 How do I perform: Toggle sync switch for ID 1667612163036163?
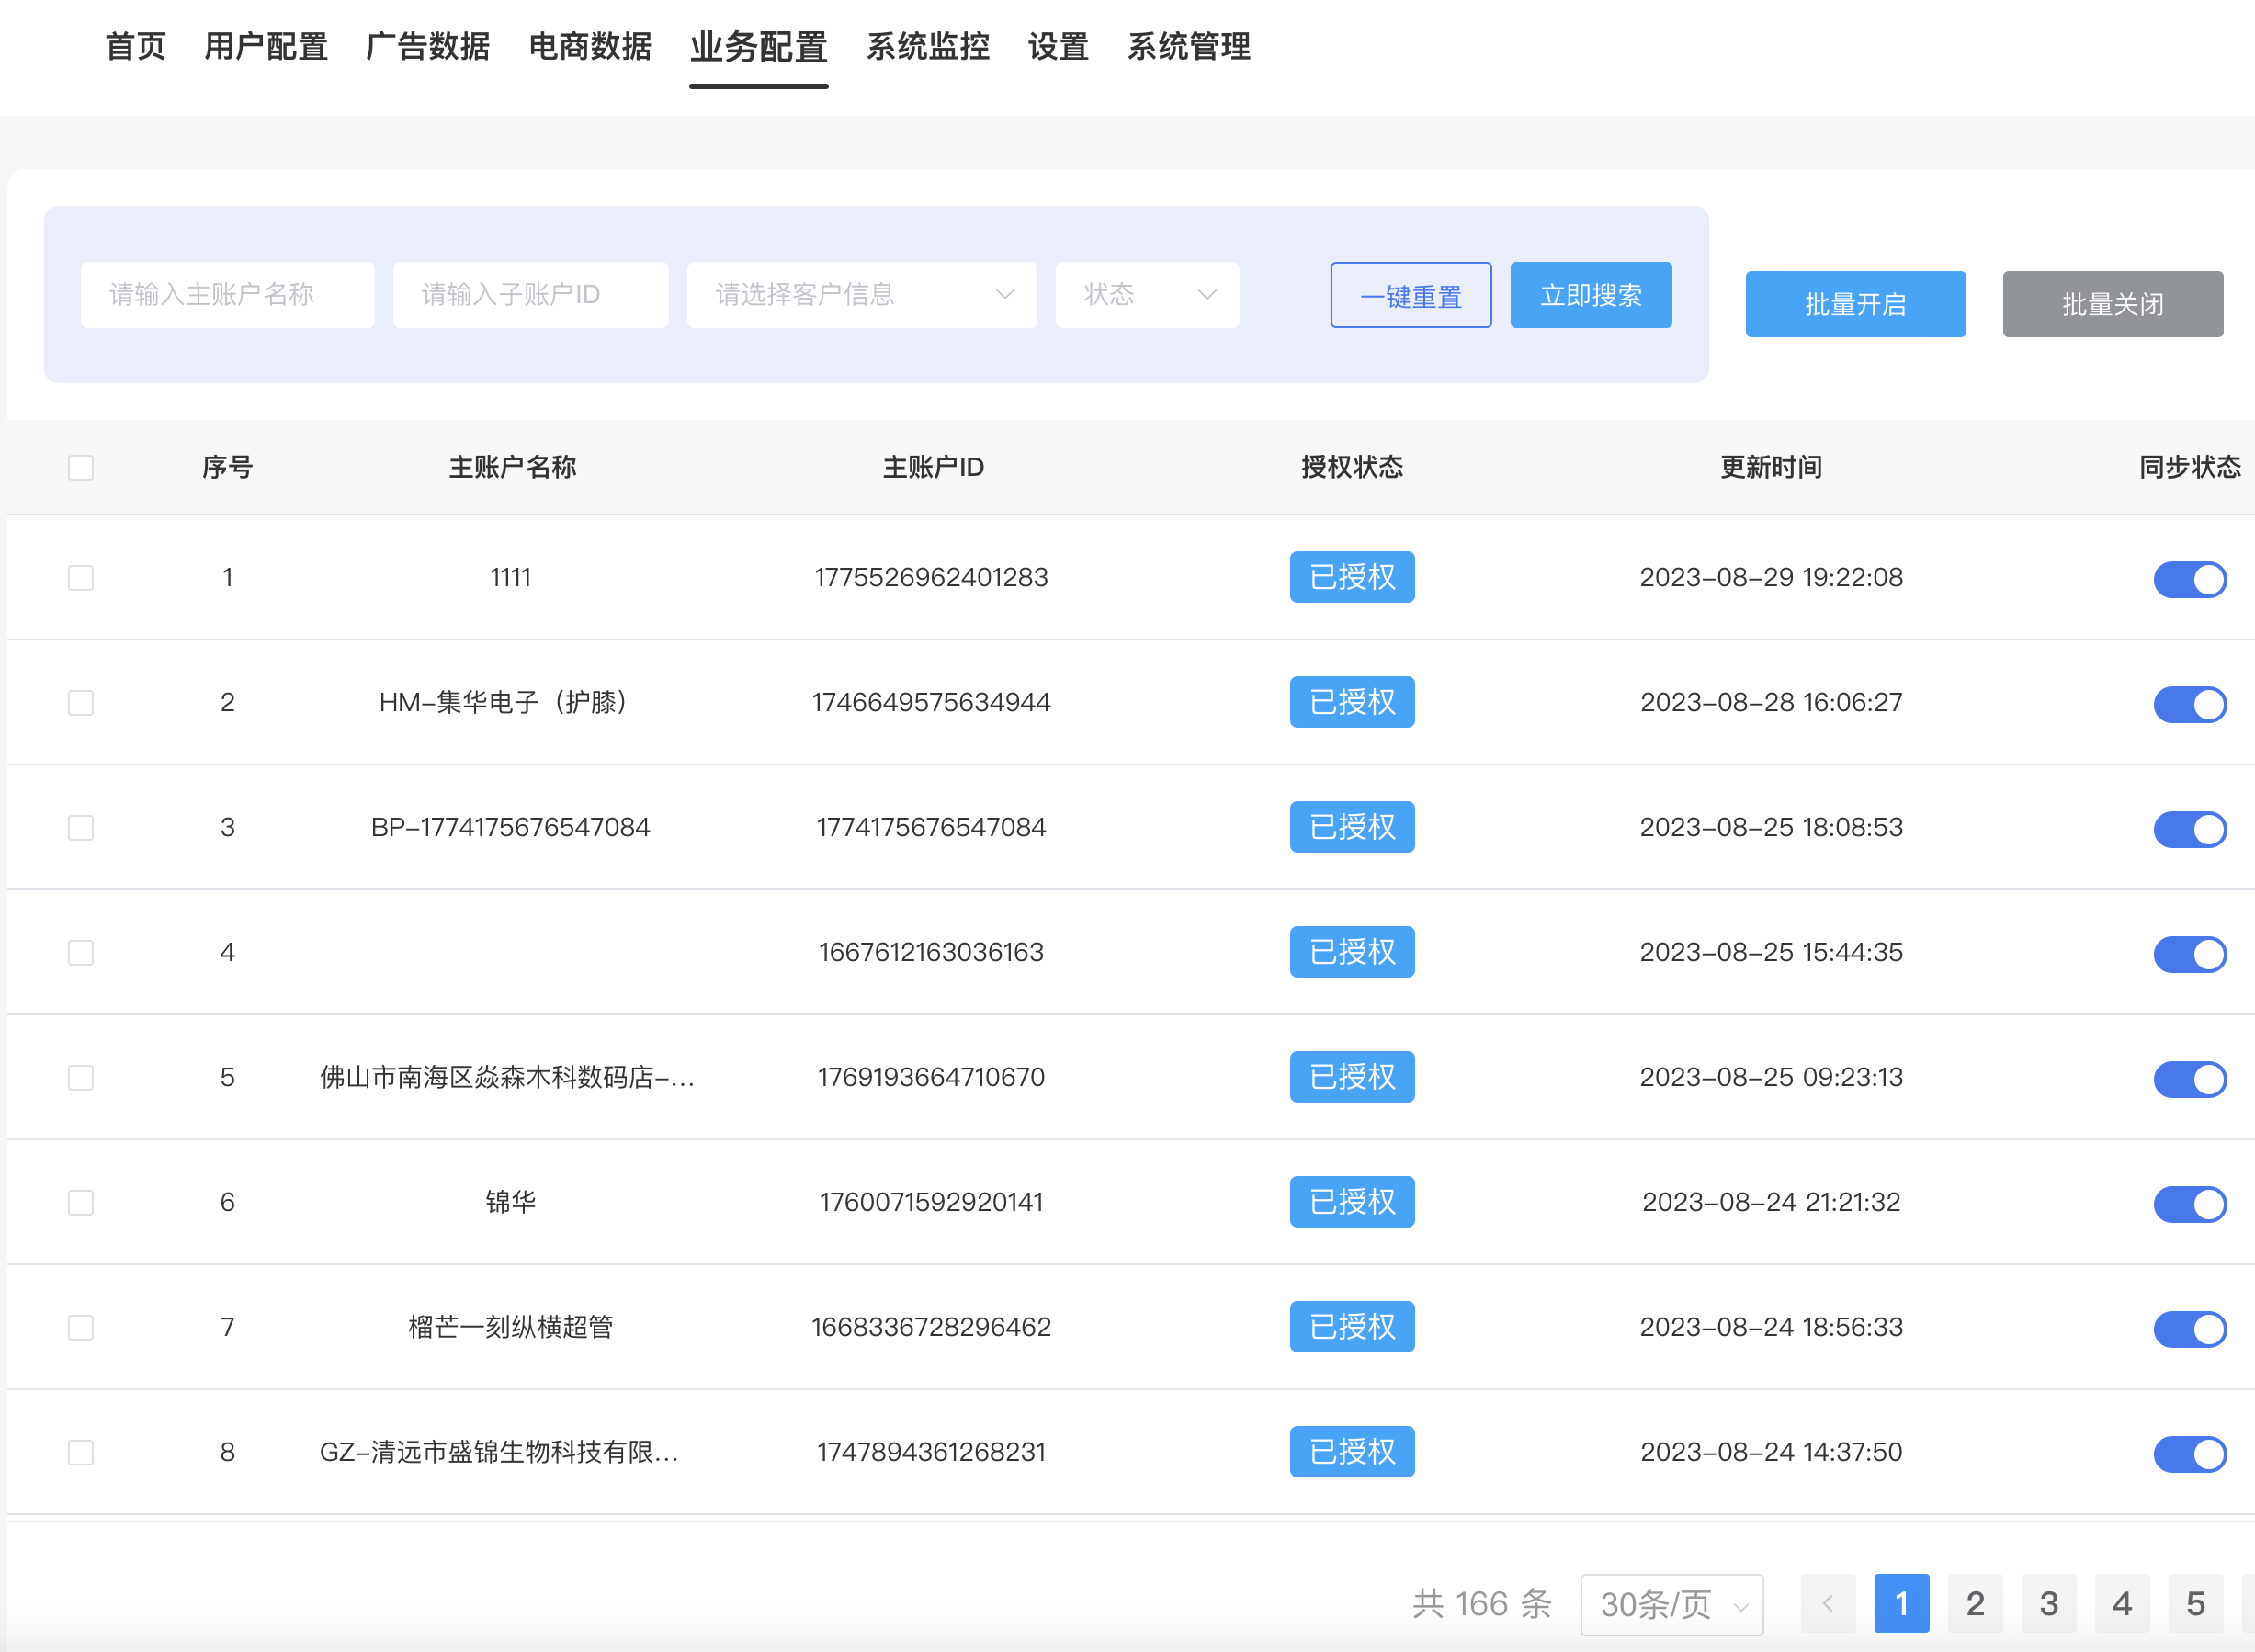2190,954
